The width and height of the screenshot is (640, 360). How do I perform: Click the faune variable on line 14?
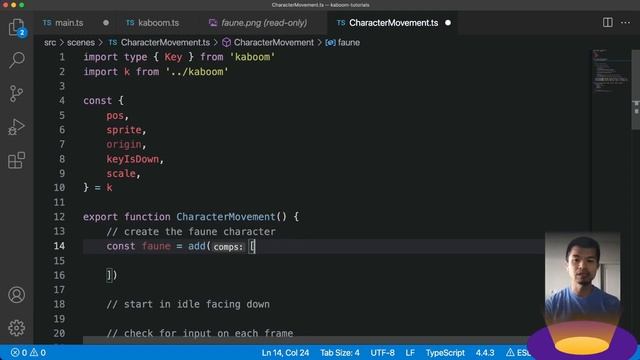[x=156, y=246]
